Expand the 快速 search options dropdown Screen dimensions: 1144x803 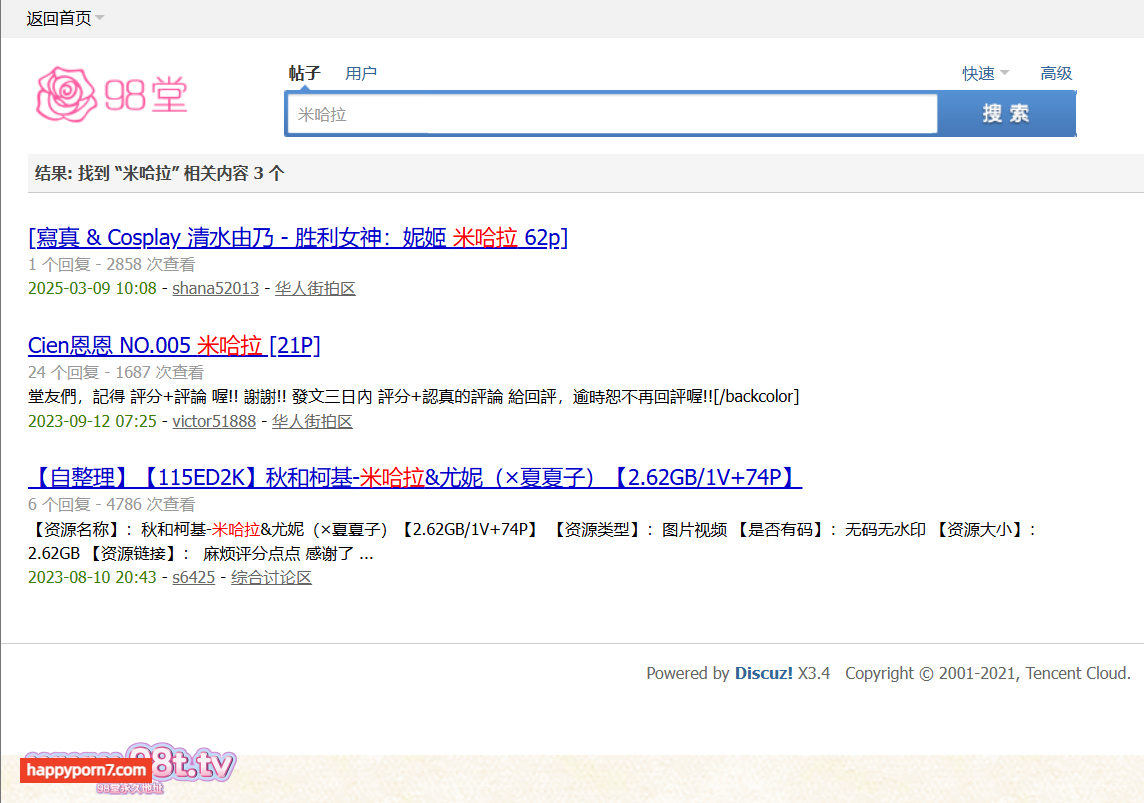pos(985,73)
